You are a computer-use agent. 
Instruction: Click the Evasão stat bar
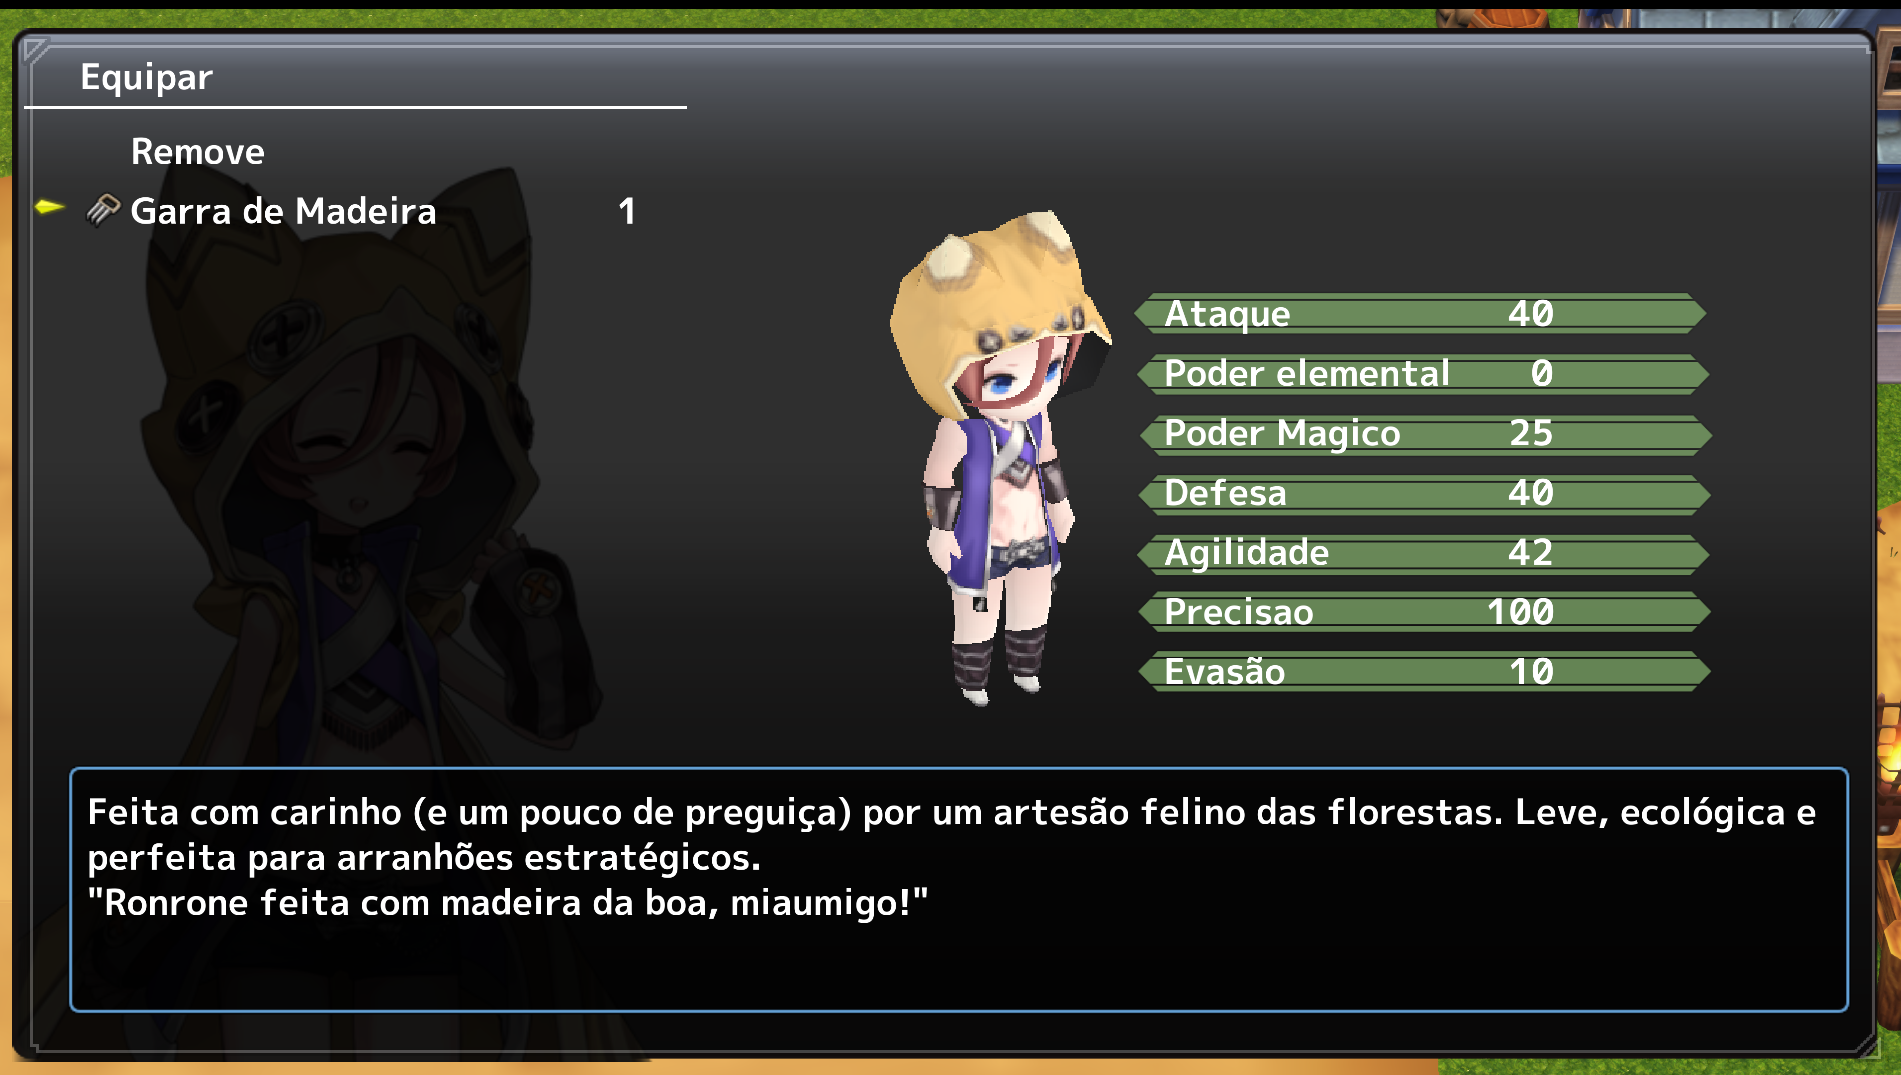coord(1423,671)
